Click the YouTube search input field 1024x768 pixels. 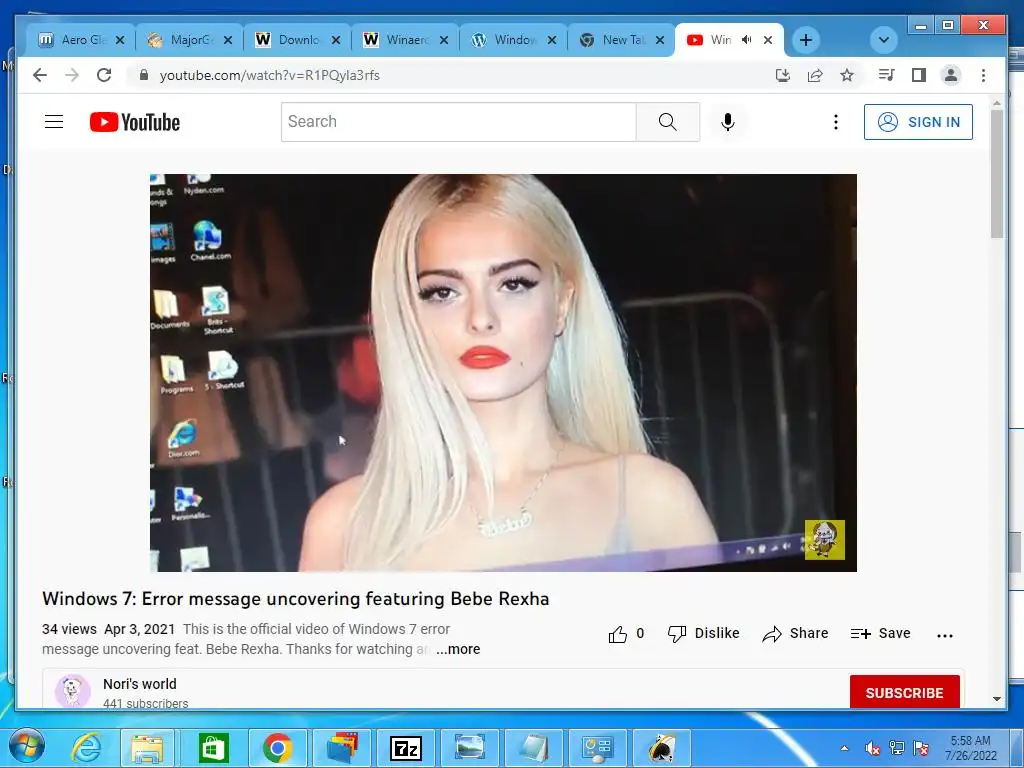(458, 121)
